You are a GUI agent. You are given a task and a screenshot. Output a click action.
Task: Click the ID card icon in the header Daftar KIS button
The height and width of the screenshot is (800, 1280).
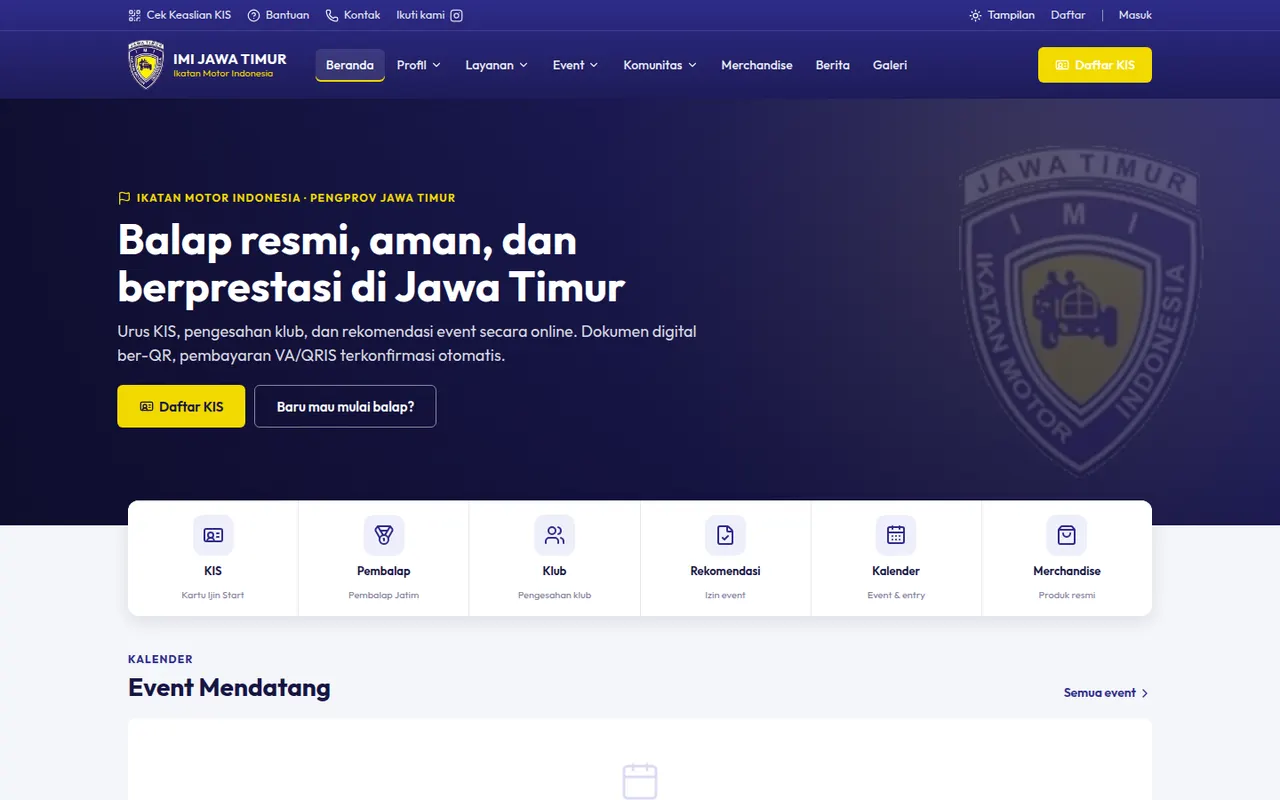point(1062,65)
